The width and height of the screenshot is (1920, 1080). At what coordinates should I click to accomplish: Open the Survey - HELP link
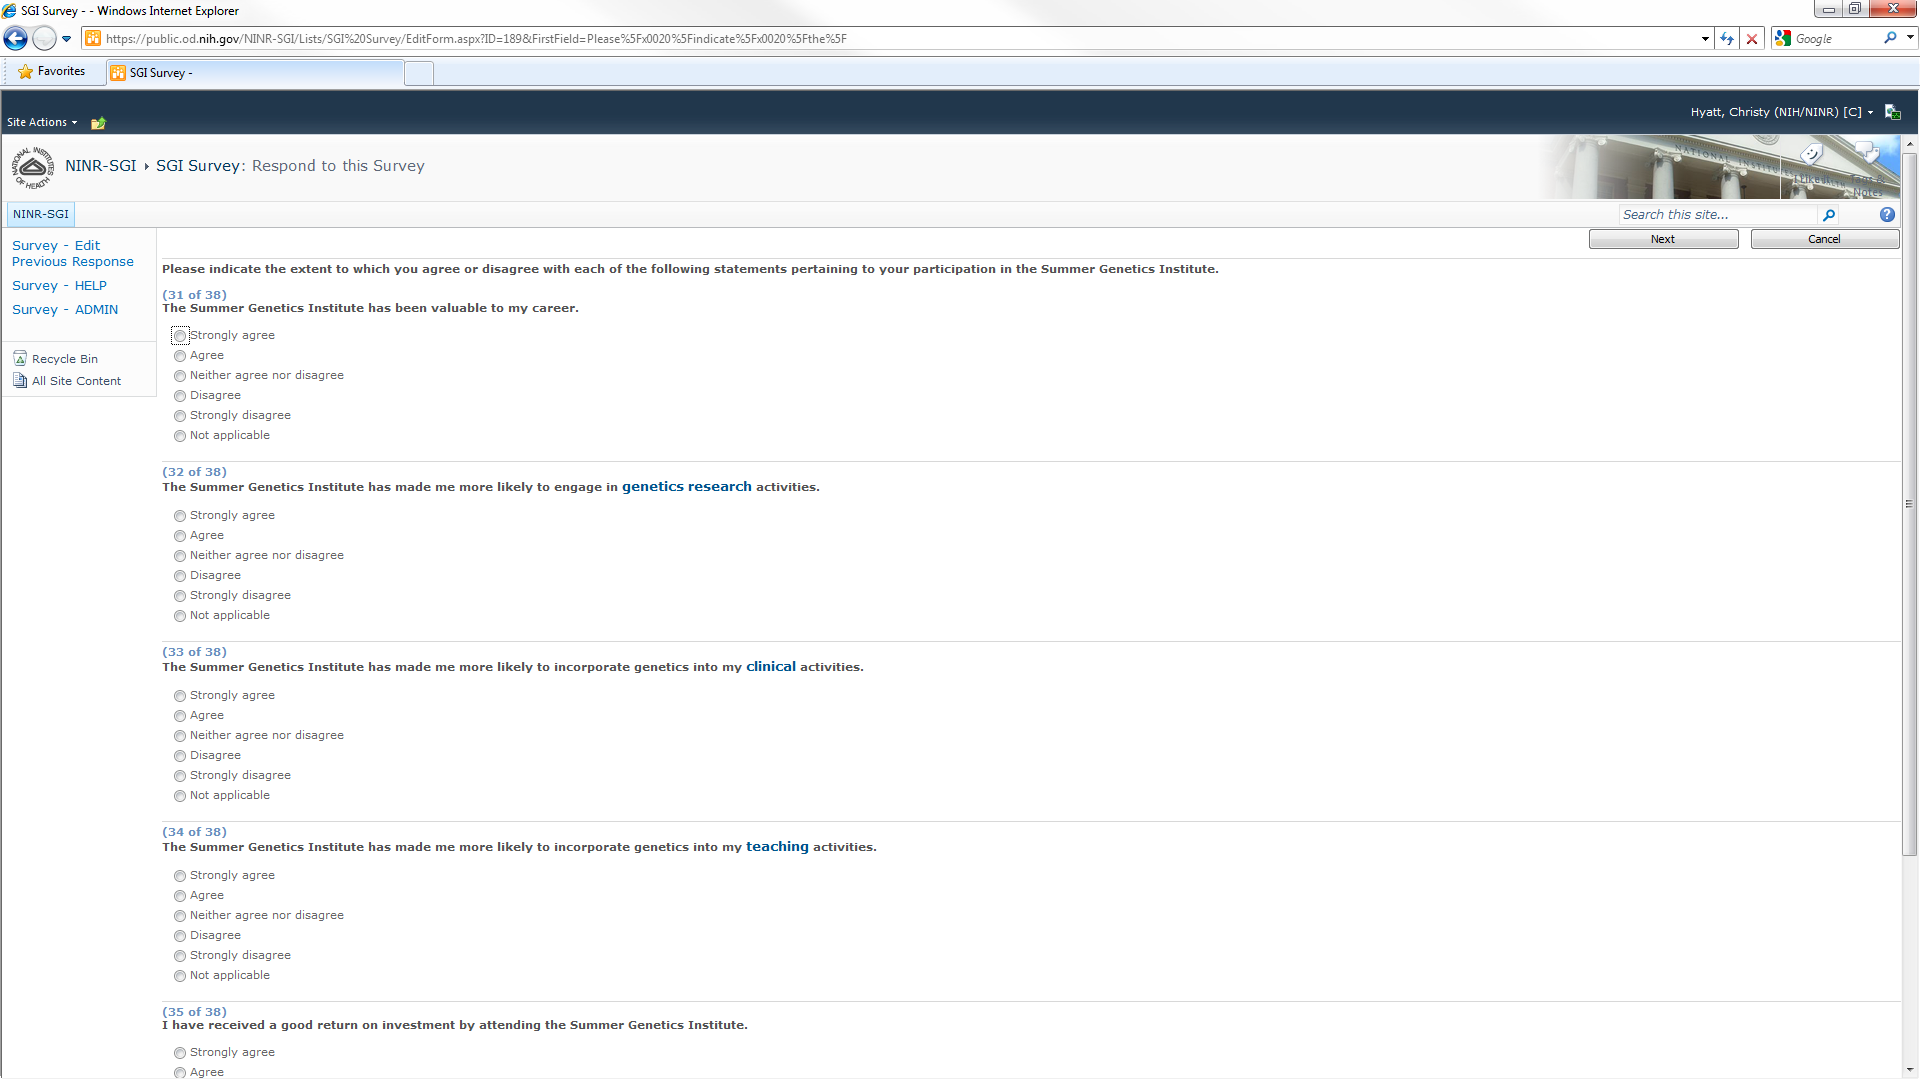coord(59,286)
